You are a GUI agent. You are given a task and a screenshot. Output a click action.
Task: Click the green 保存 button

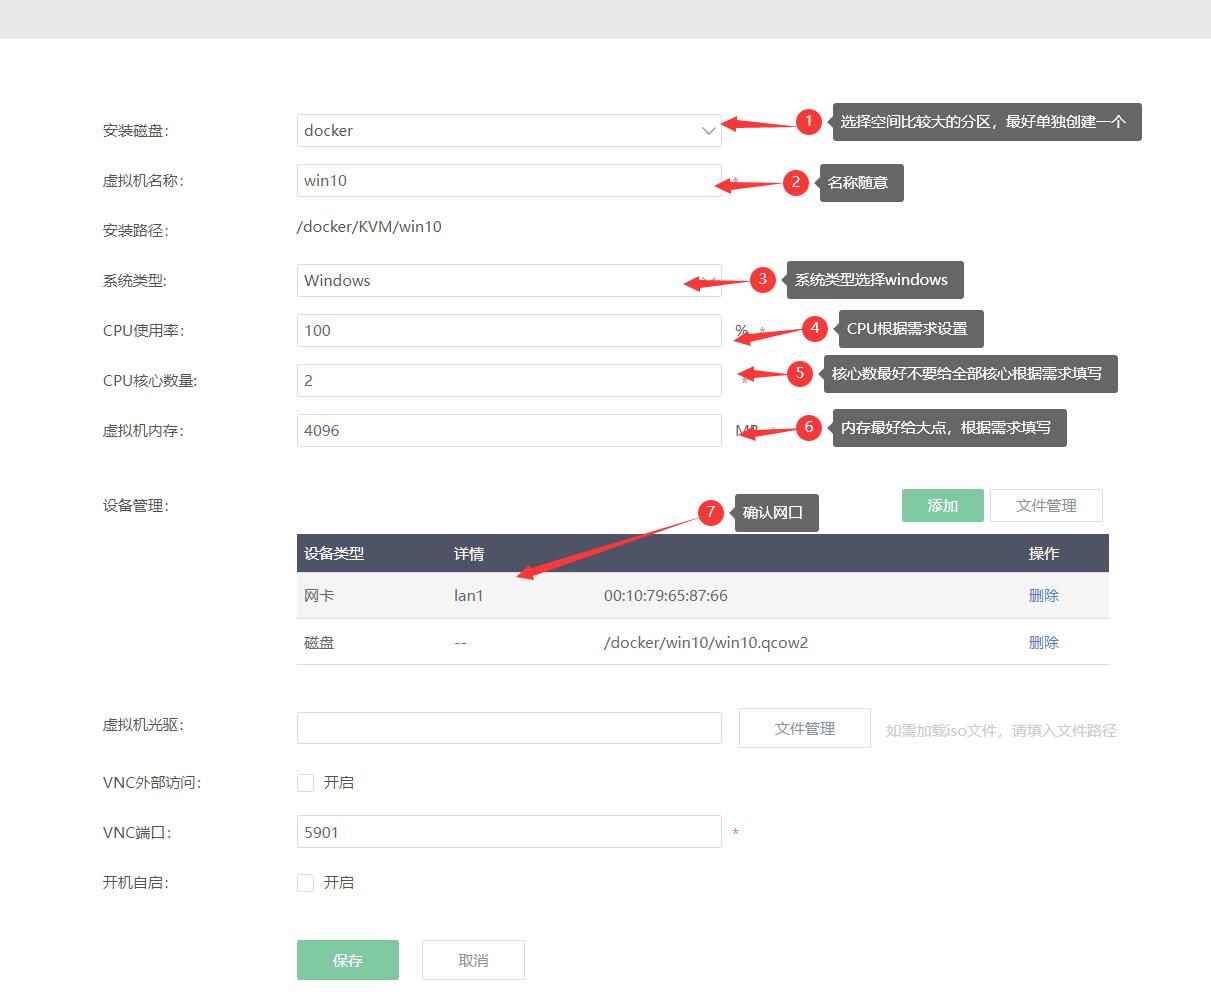[x=347, y=959]
